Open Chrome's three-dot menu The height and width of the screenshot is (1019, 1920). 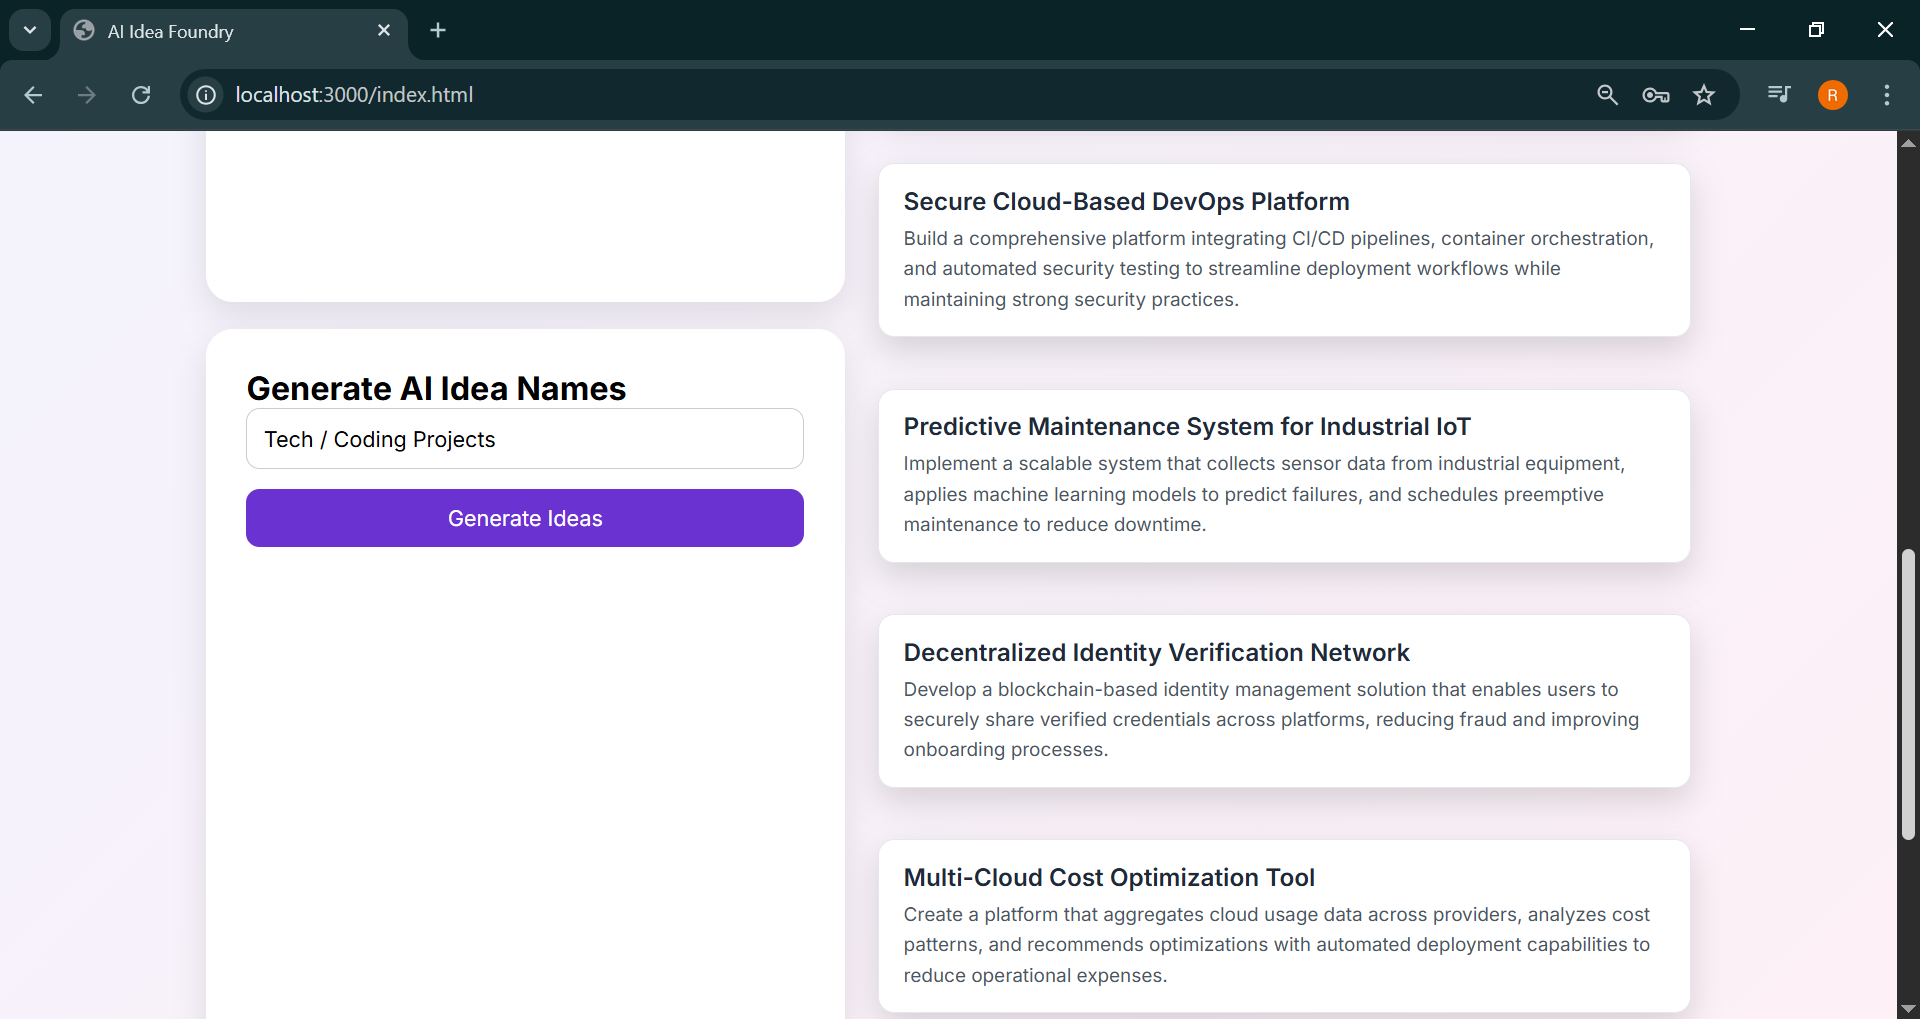click(1886, 95)
